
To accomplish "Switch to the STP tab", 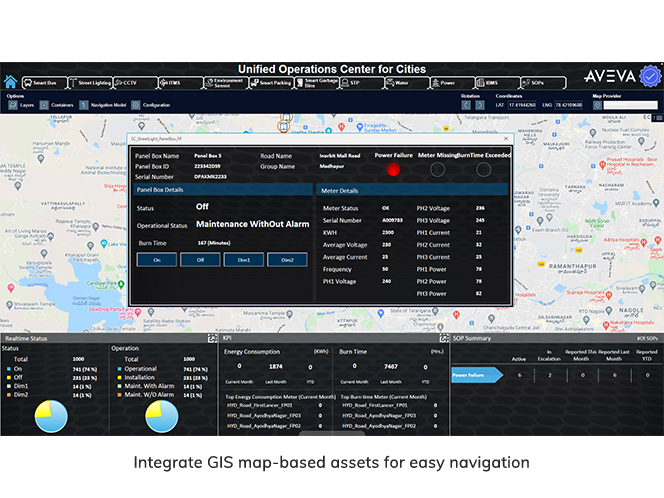I will pyautogui.click(x=362, y=83).
